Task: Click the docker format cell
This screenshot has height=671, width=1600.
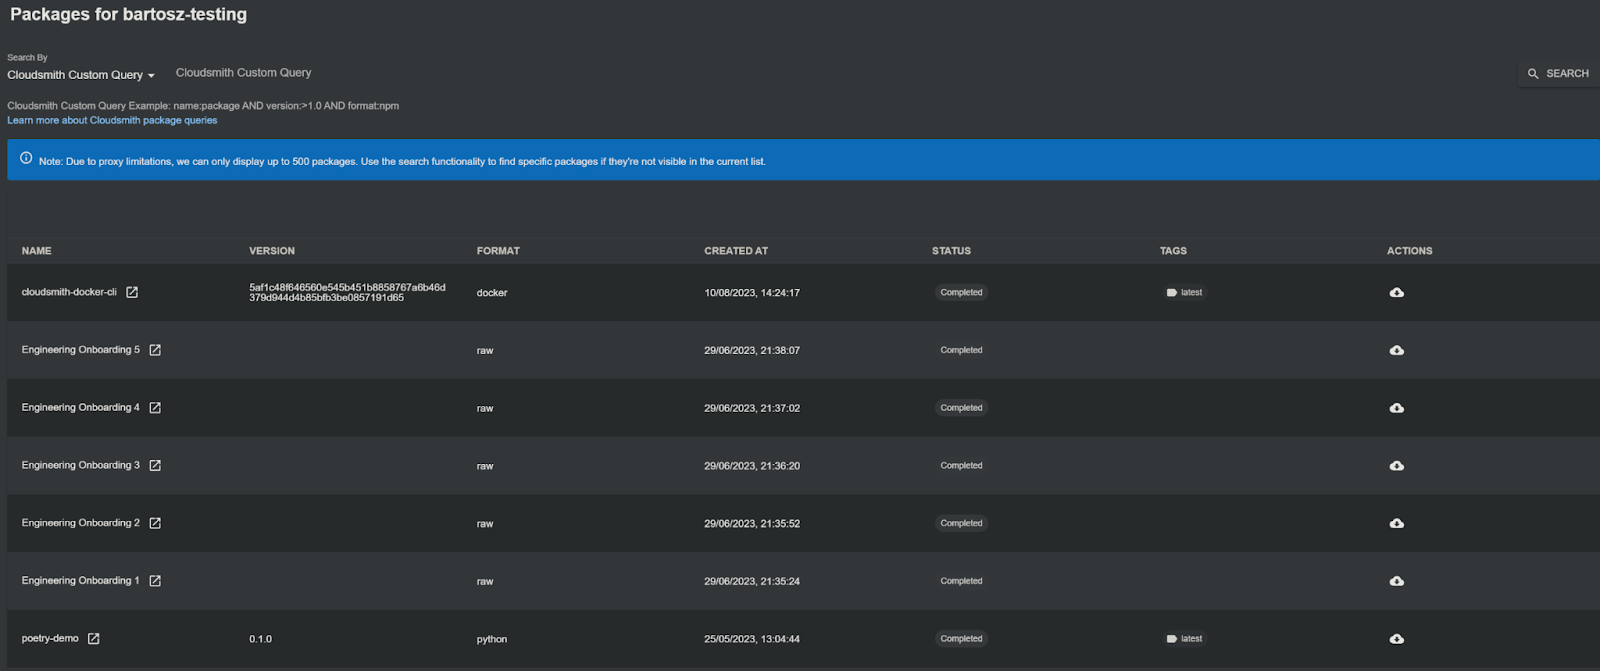Action: tap(492, 293)
